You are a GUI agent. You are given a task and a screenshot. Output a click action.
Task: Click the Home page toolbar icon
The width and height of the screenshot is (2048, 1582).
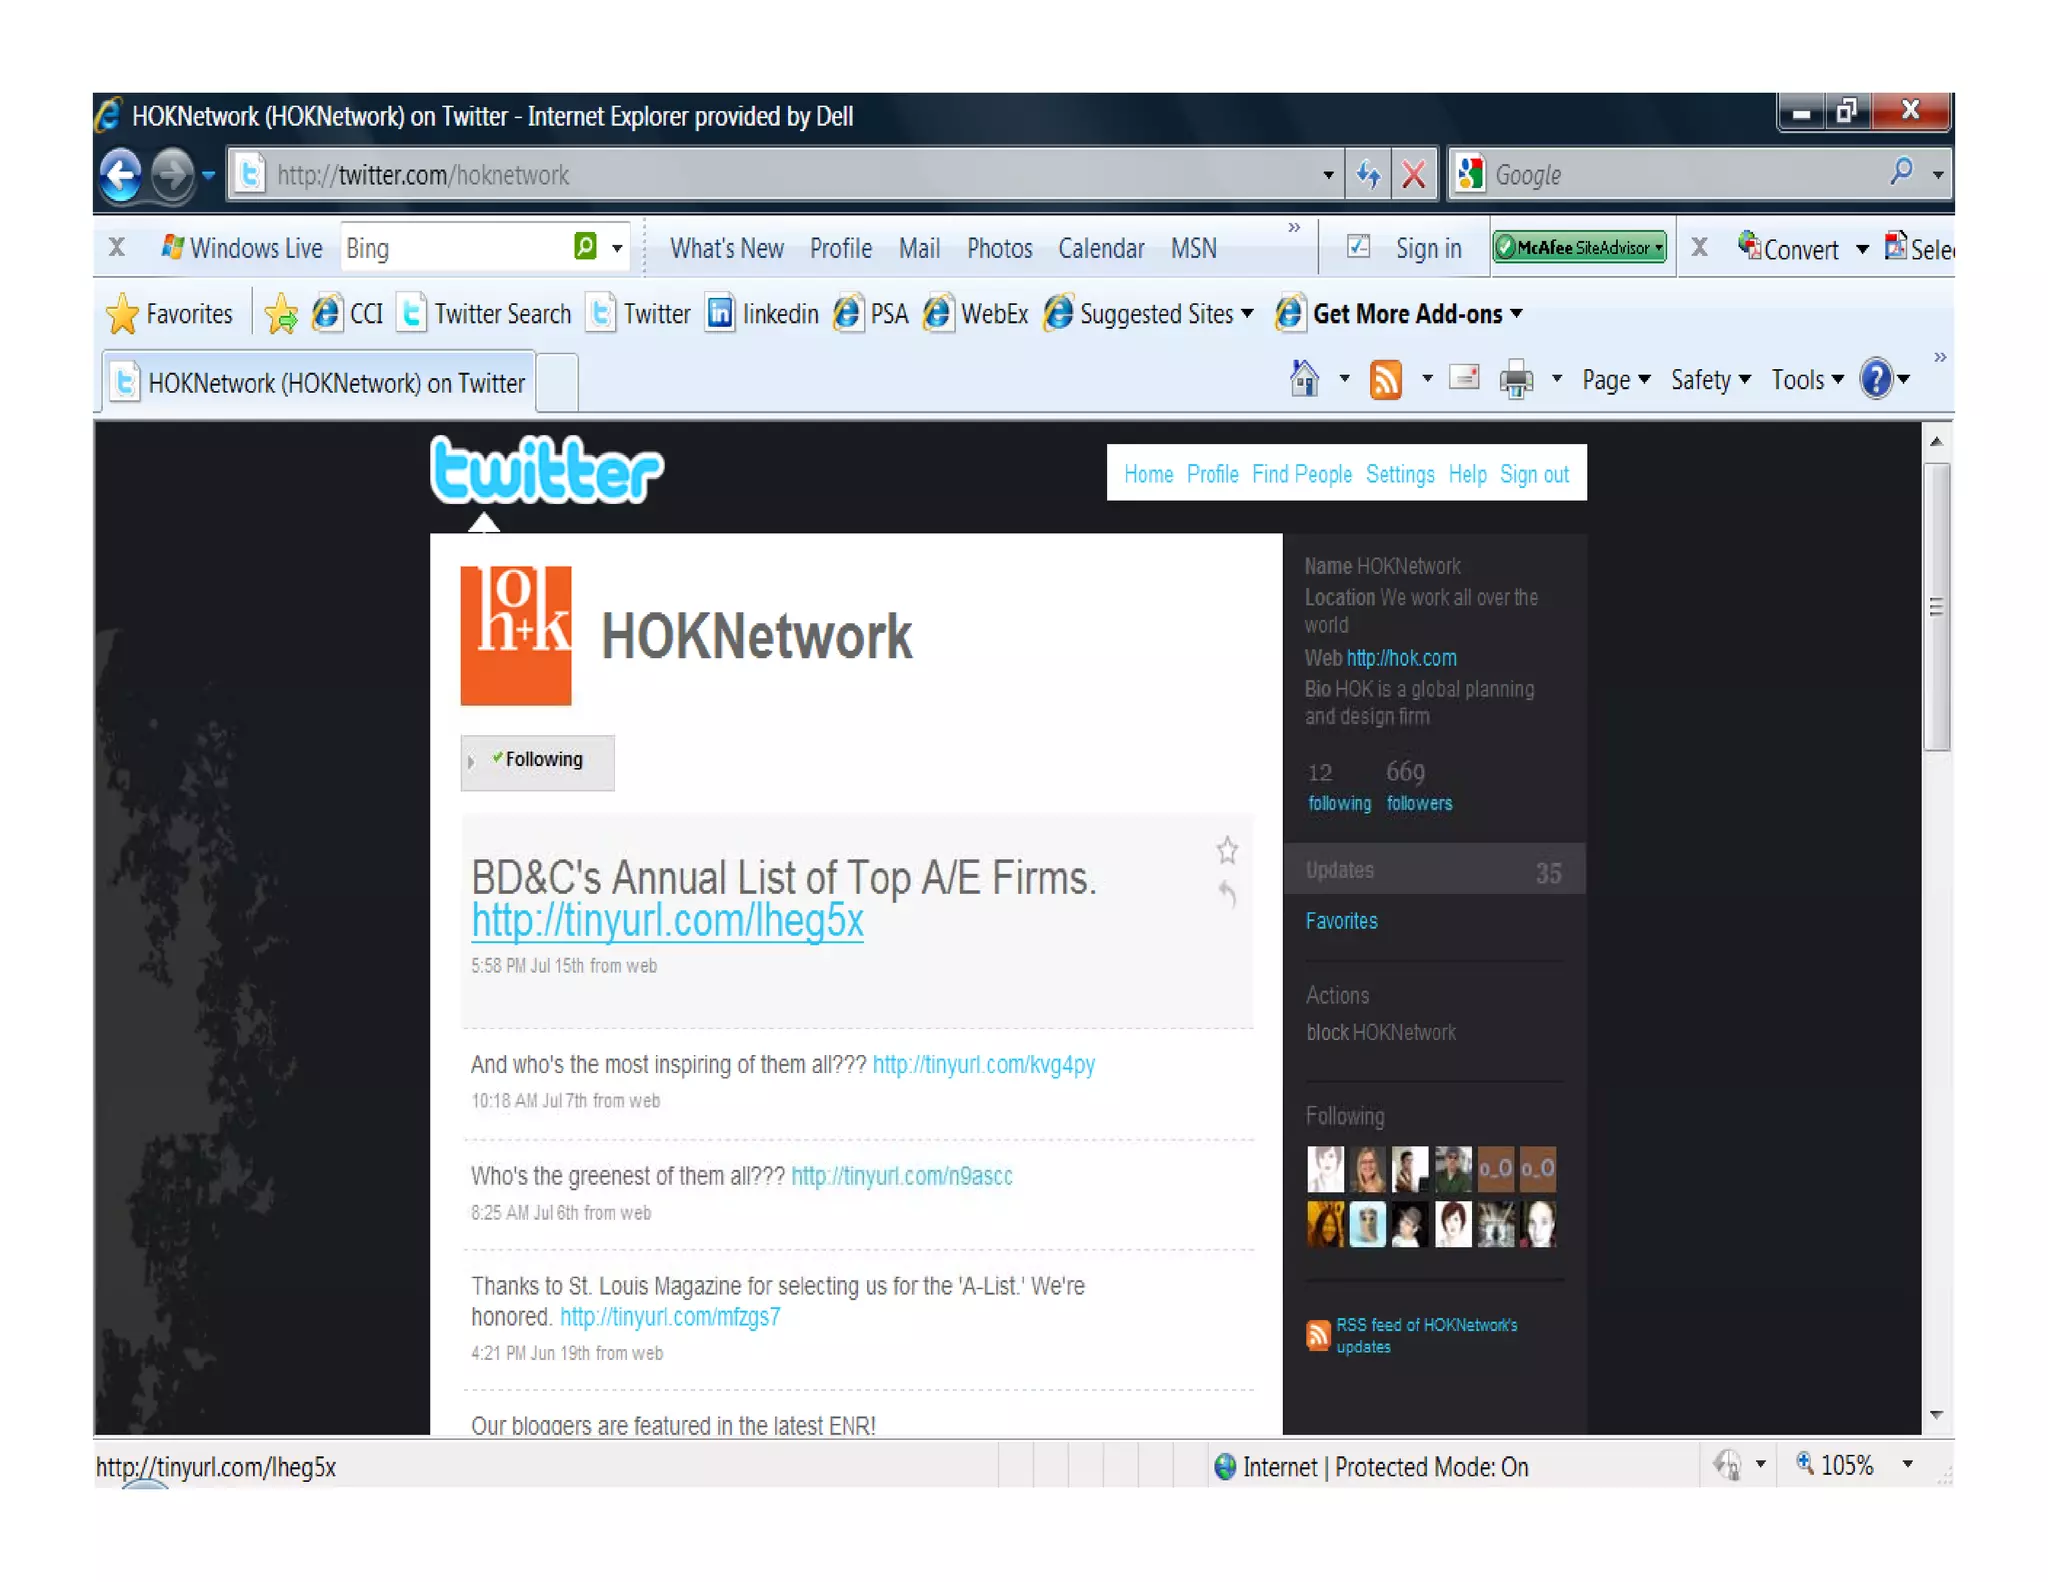(x=1304, y=379)
